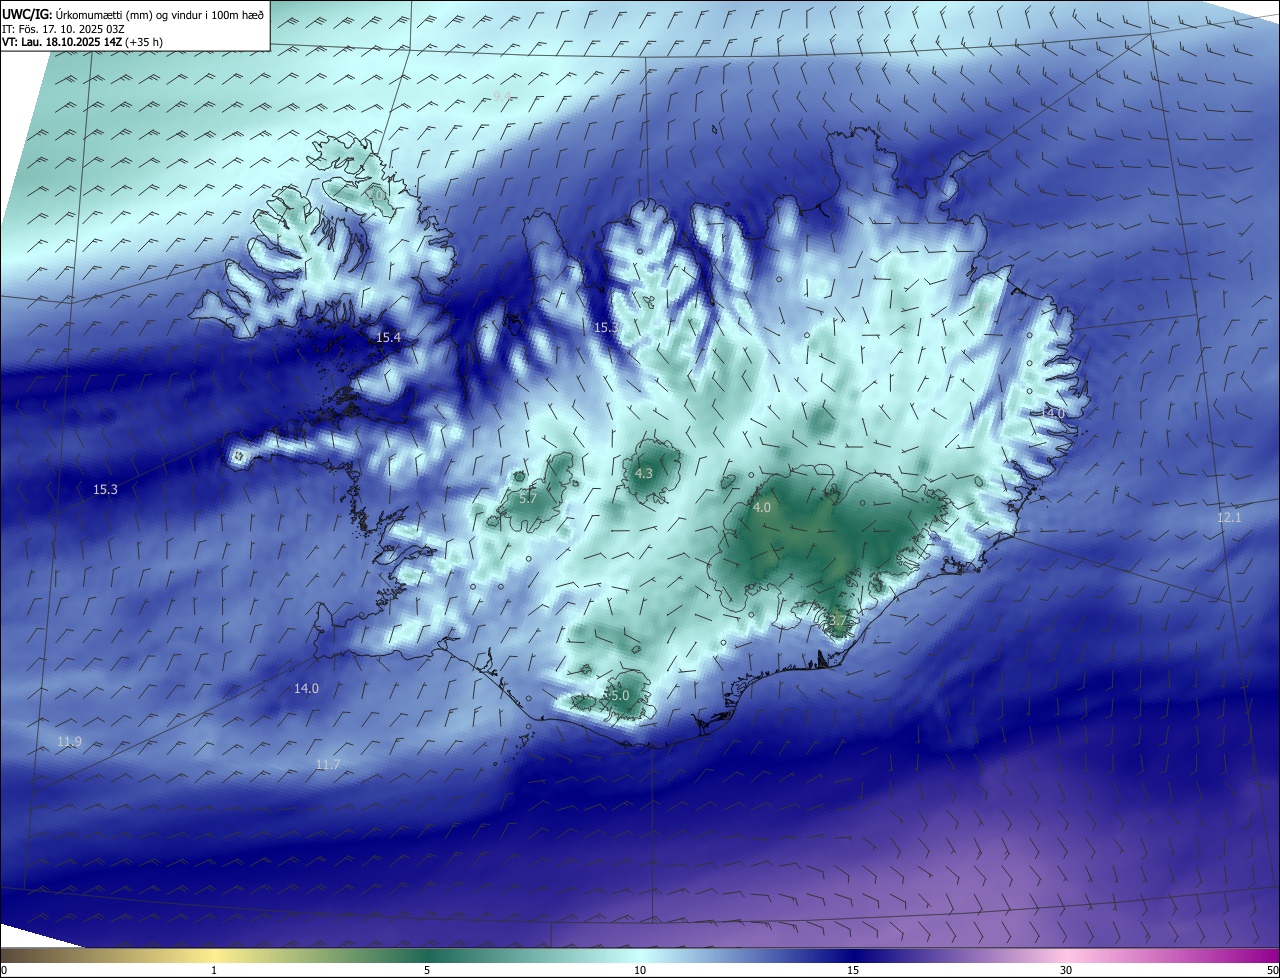Viewport: 1280px width, 978px height.
Task: Click the color scale label 30
Action: click(x=1066, y=971)
